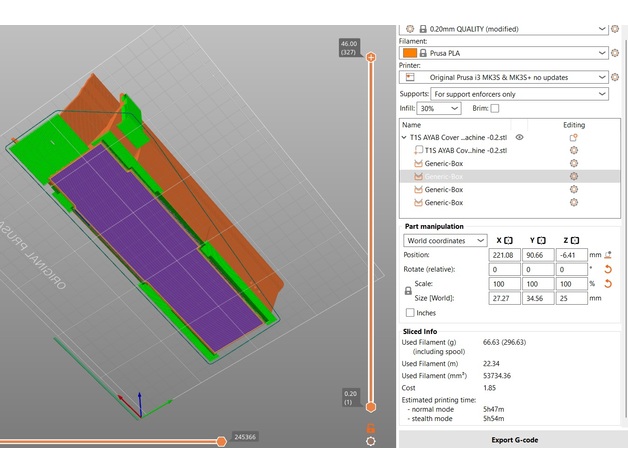Image resolution: width=628 pixels, height=472 pixels.
Task: Click the editing icon for the first Generic-Box
Action: coord(574,163)
